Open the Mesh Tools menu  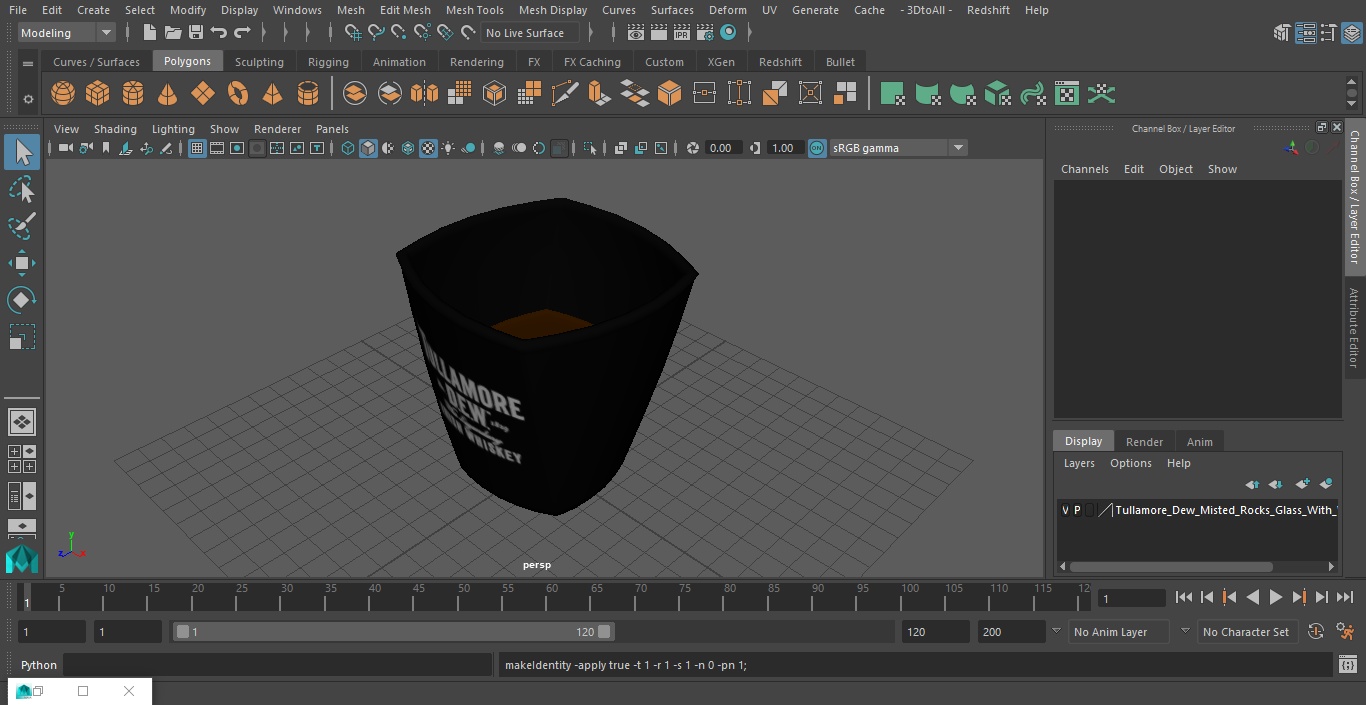(474, 10)
